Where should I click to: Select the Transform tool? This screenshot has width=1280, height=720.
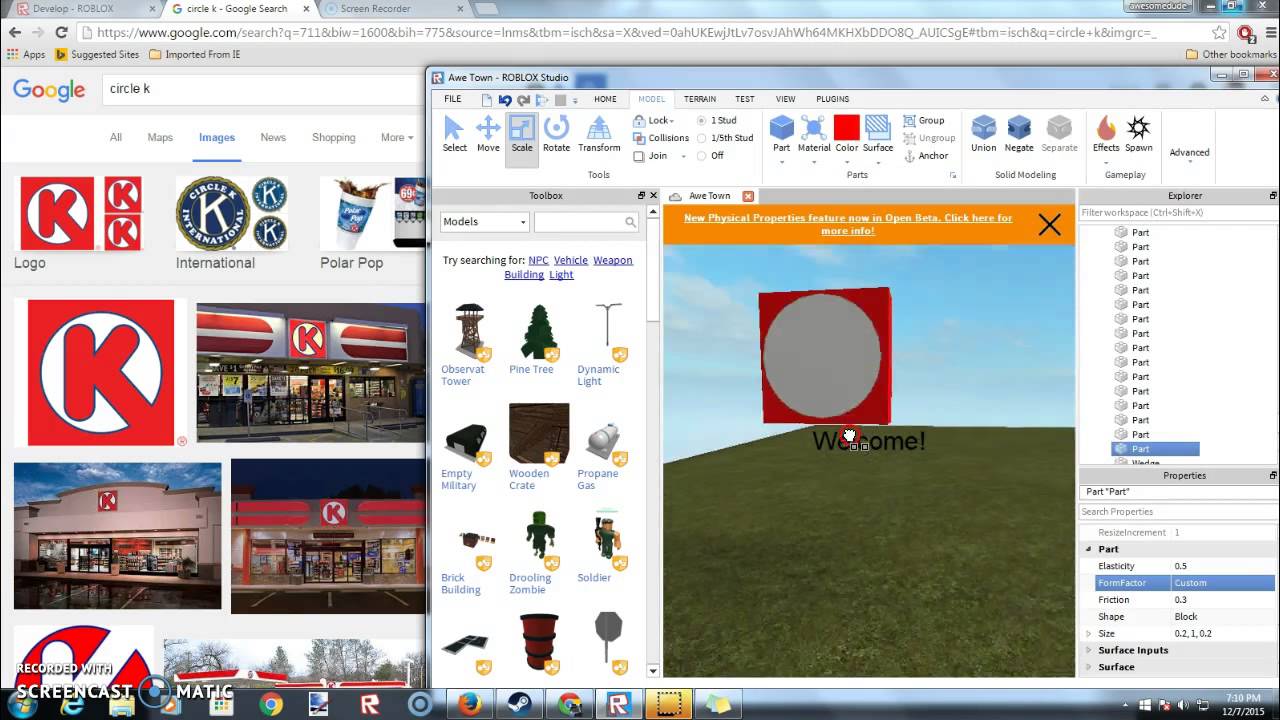click(598, 130)
